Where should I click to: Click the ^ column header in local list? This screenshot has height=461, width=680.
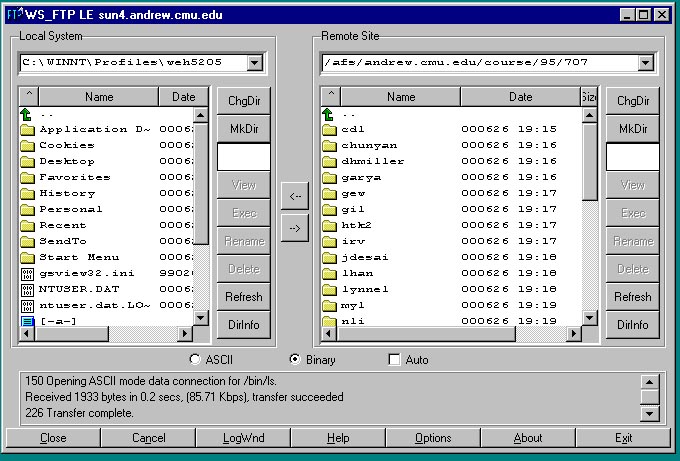pos(29,96)
